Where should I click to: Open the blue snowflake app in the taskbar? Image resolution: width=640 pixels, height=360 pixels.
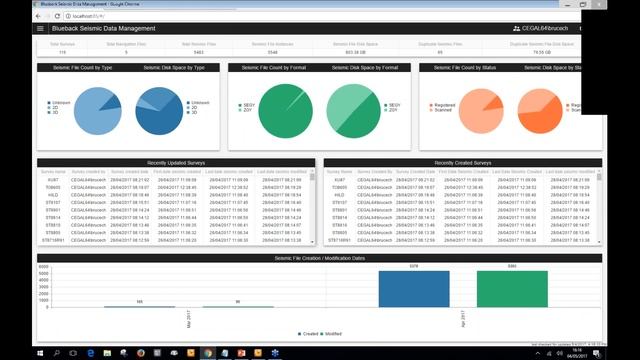(275, 353)
